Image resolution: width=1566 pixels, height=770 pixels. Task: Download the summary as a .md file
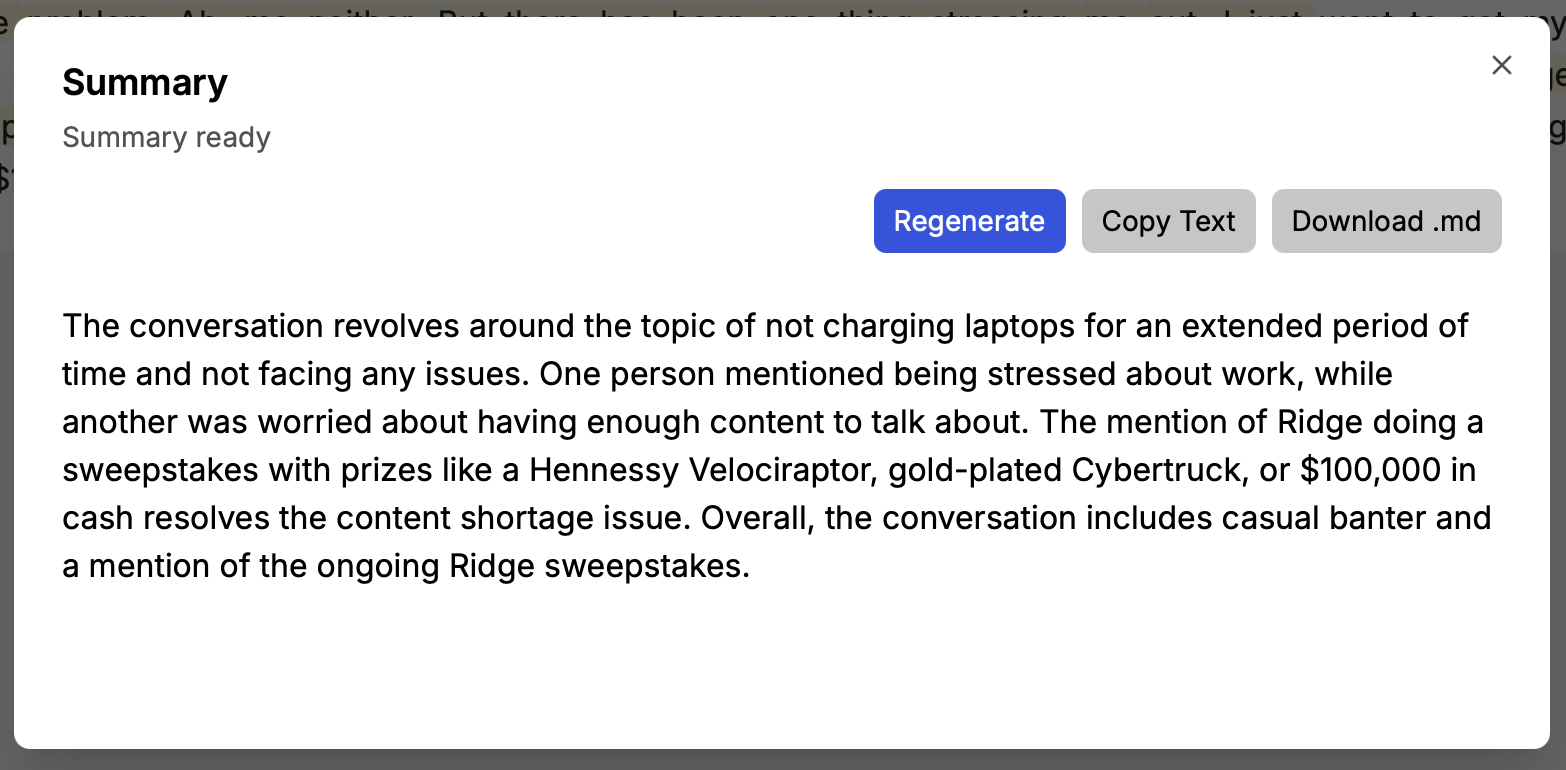pos(1386,221)
